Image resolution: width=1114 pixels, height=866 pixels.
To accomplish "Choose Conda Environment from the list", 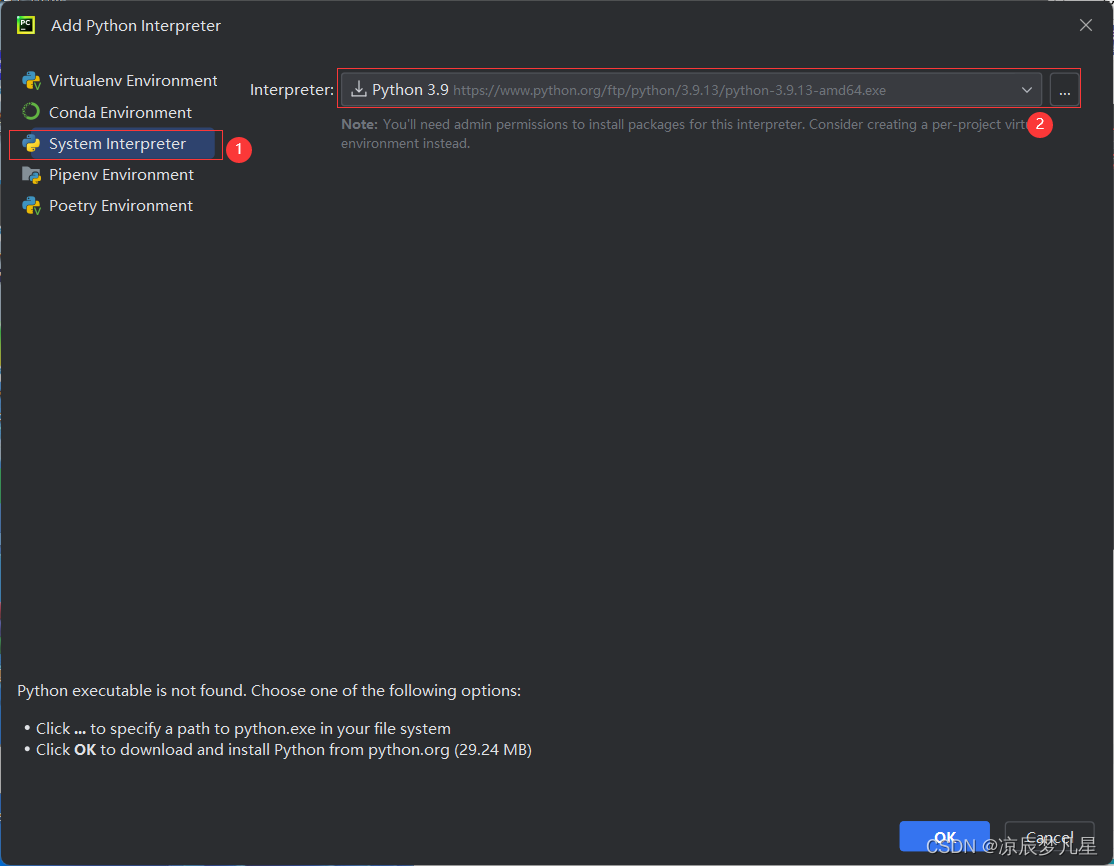I will (107, 112).
